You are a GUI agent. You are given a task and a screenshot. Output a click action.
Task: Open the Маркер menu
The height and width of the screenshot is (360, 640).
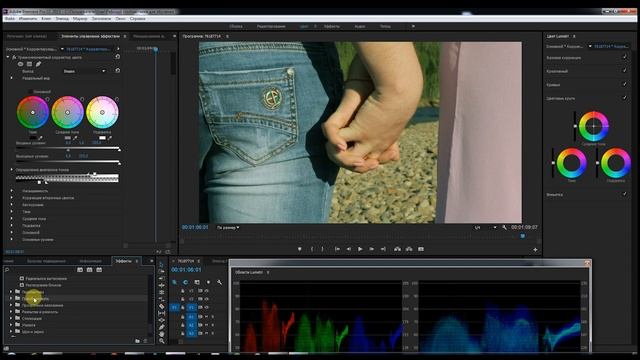[80, 19]
